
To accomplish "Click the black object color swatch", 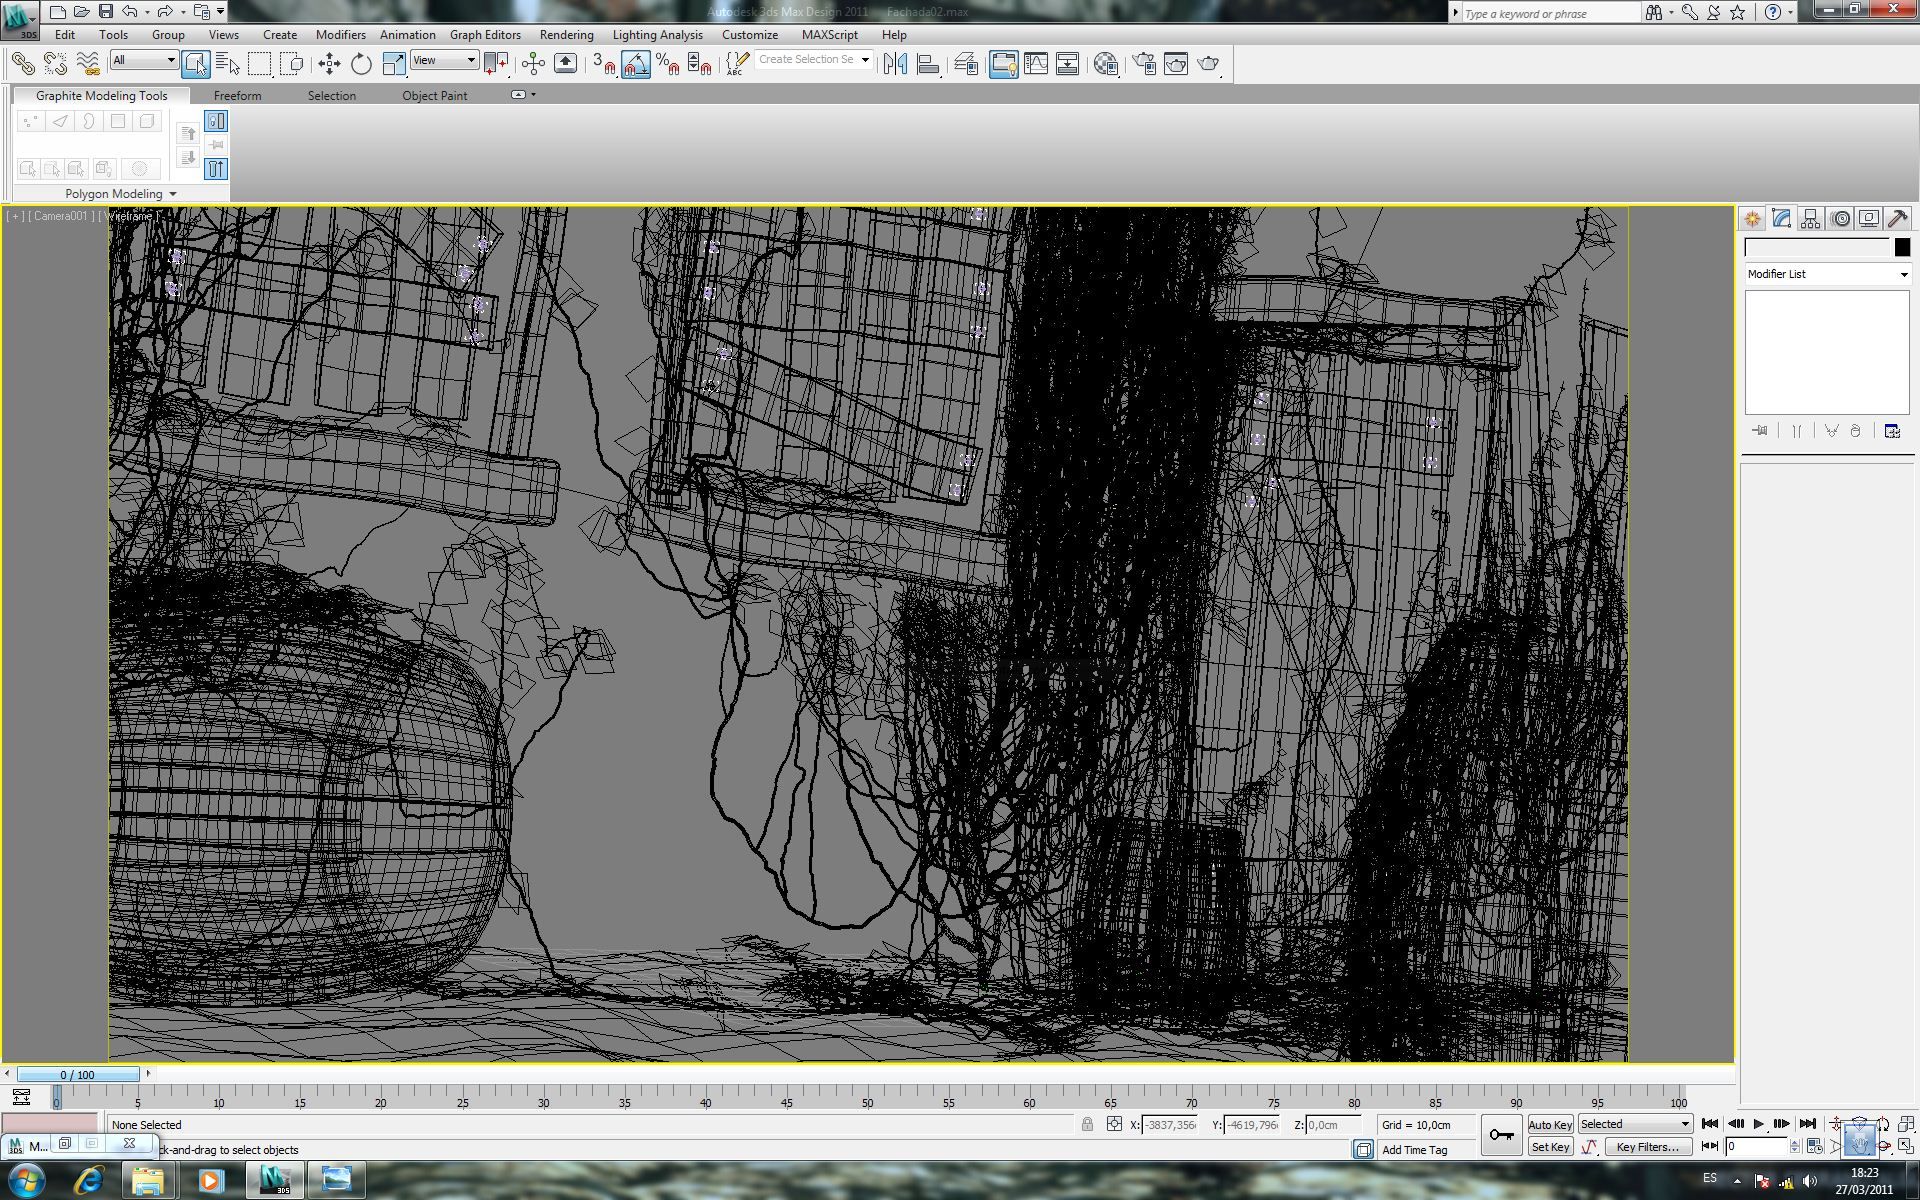I will pos(1902,247).
